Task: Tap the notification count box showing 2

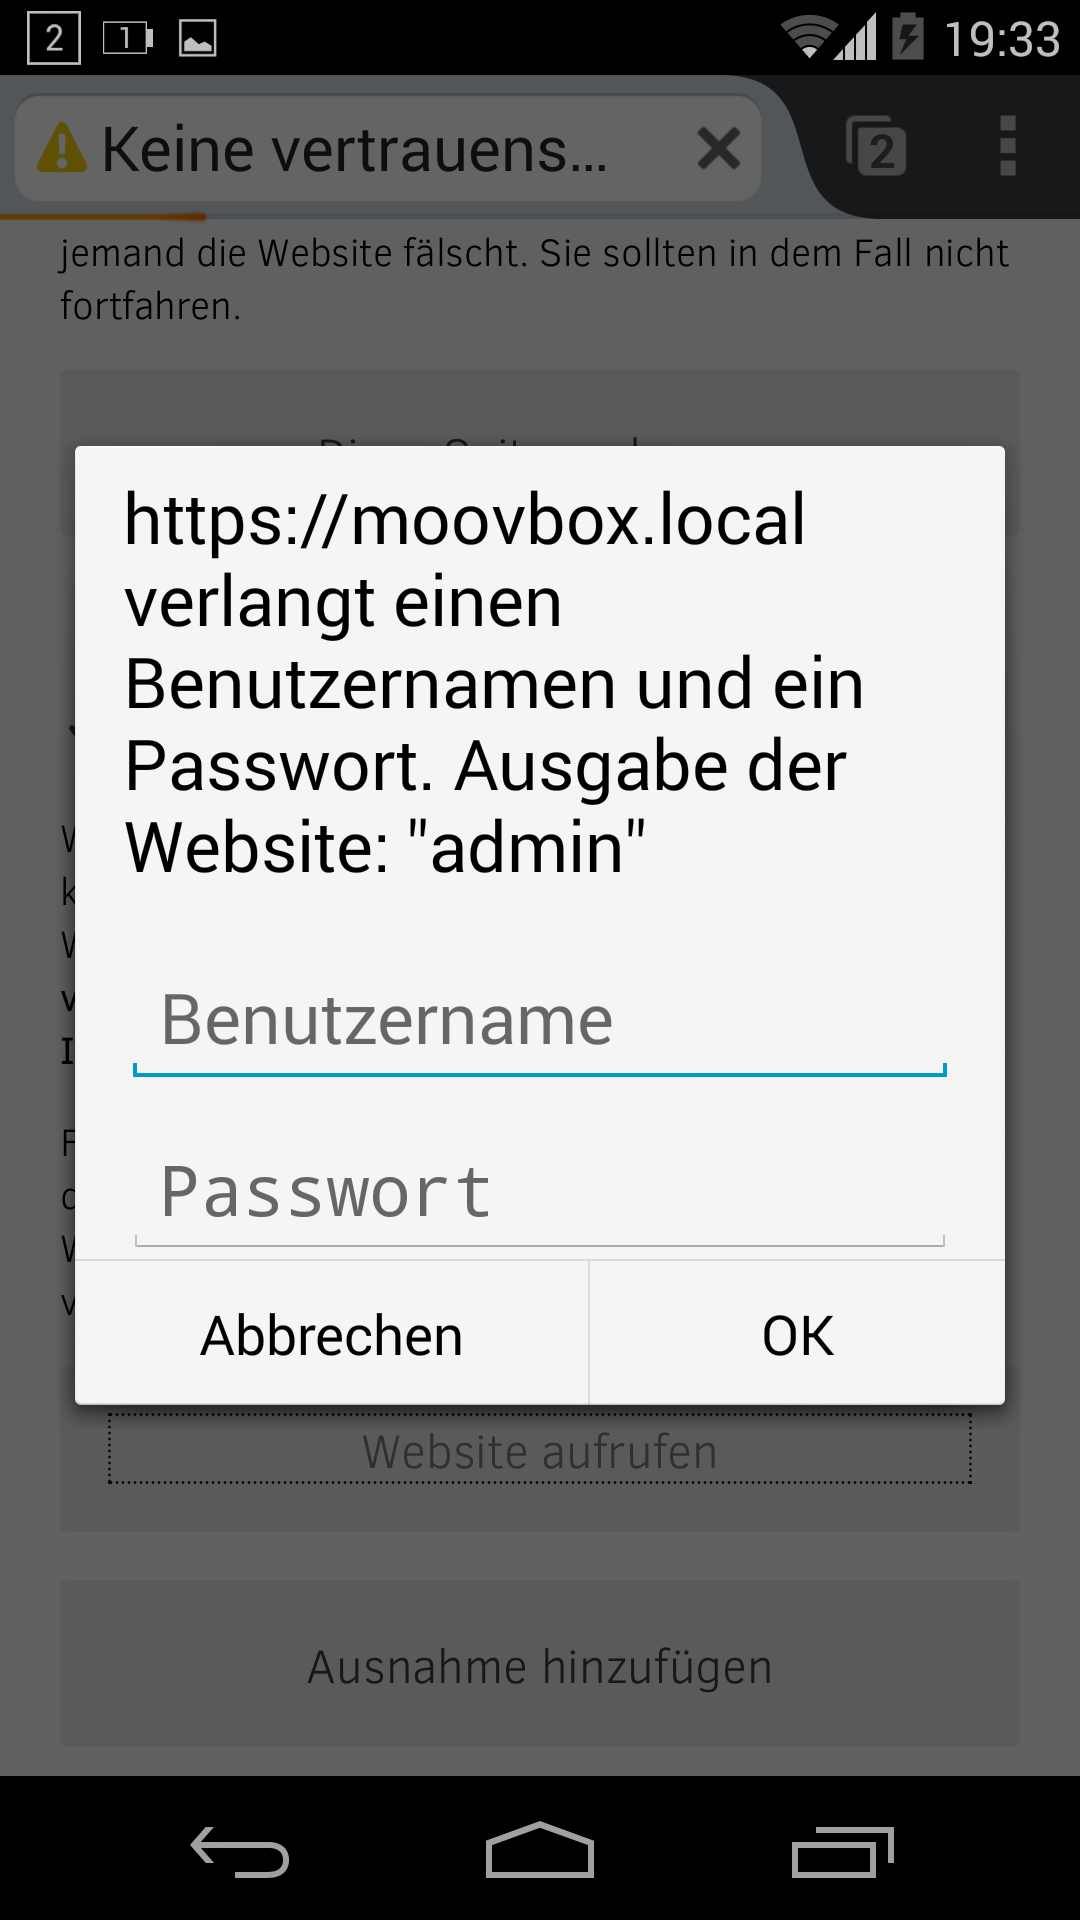Action: (54, 38)
